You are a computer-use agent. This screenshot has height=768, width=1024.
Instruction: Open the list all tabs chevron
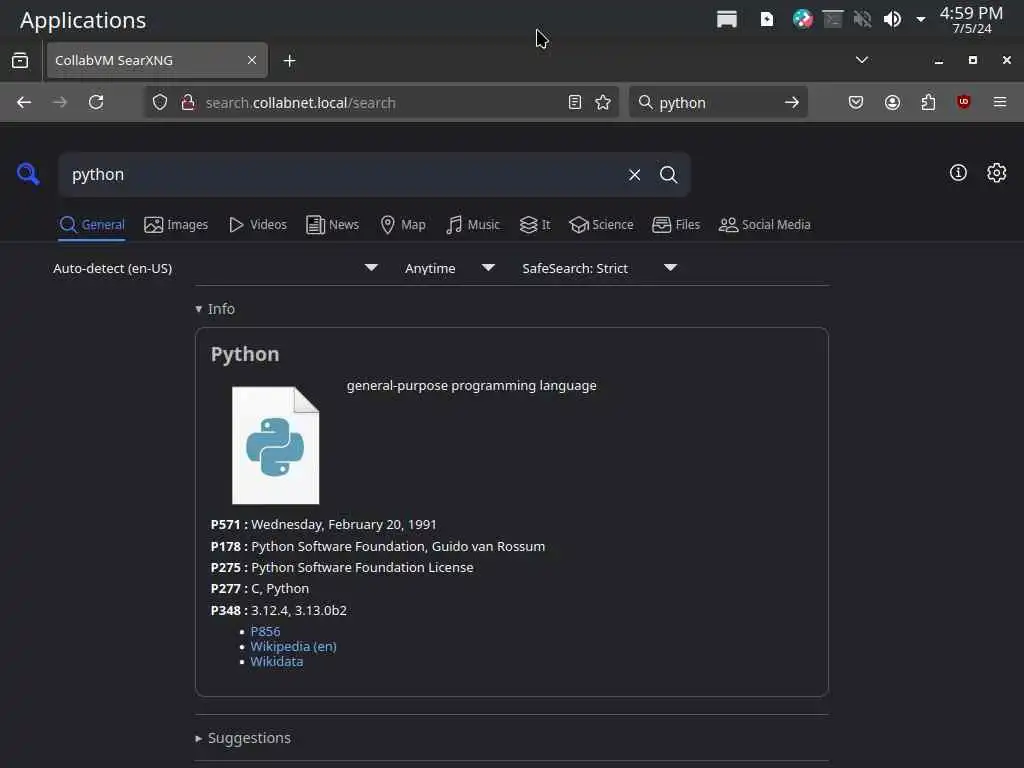pos(861,60)
